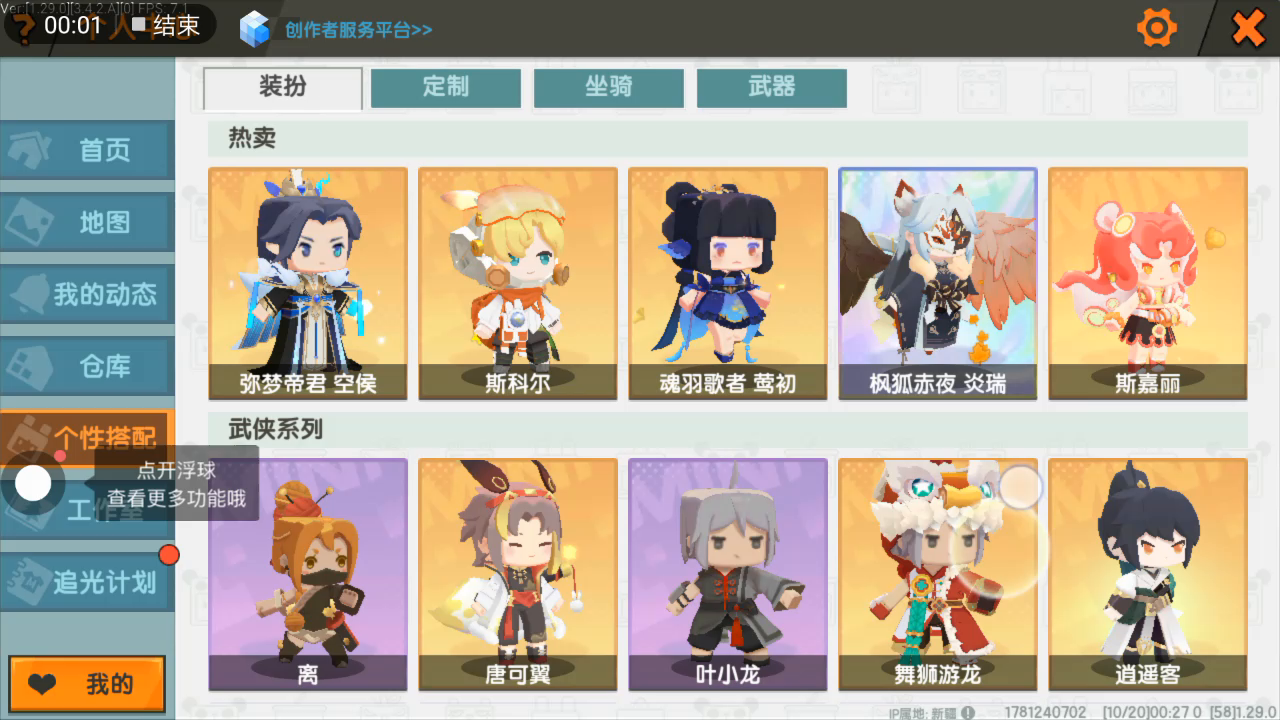The width and height of the screenshot is (1280, 720).
Task: Open the 仓库 sidebar item
Action: click(x=87, y=367)
